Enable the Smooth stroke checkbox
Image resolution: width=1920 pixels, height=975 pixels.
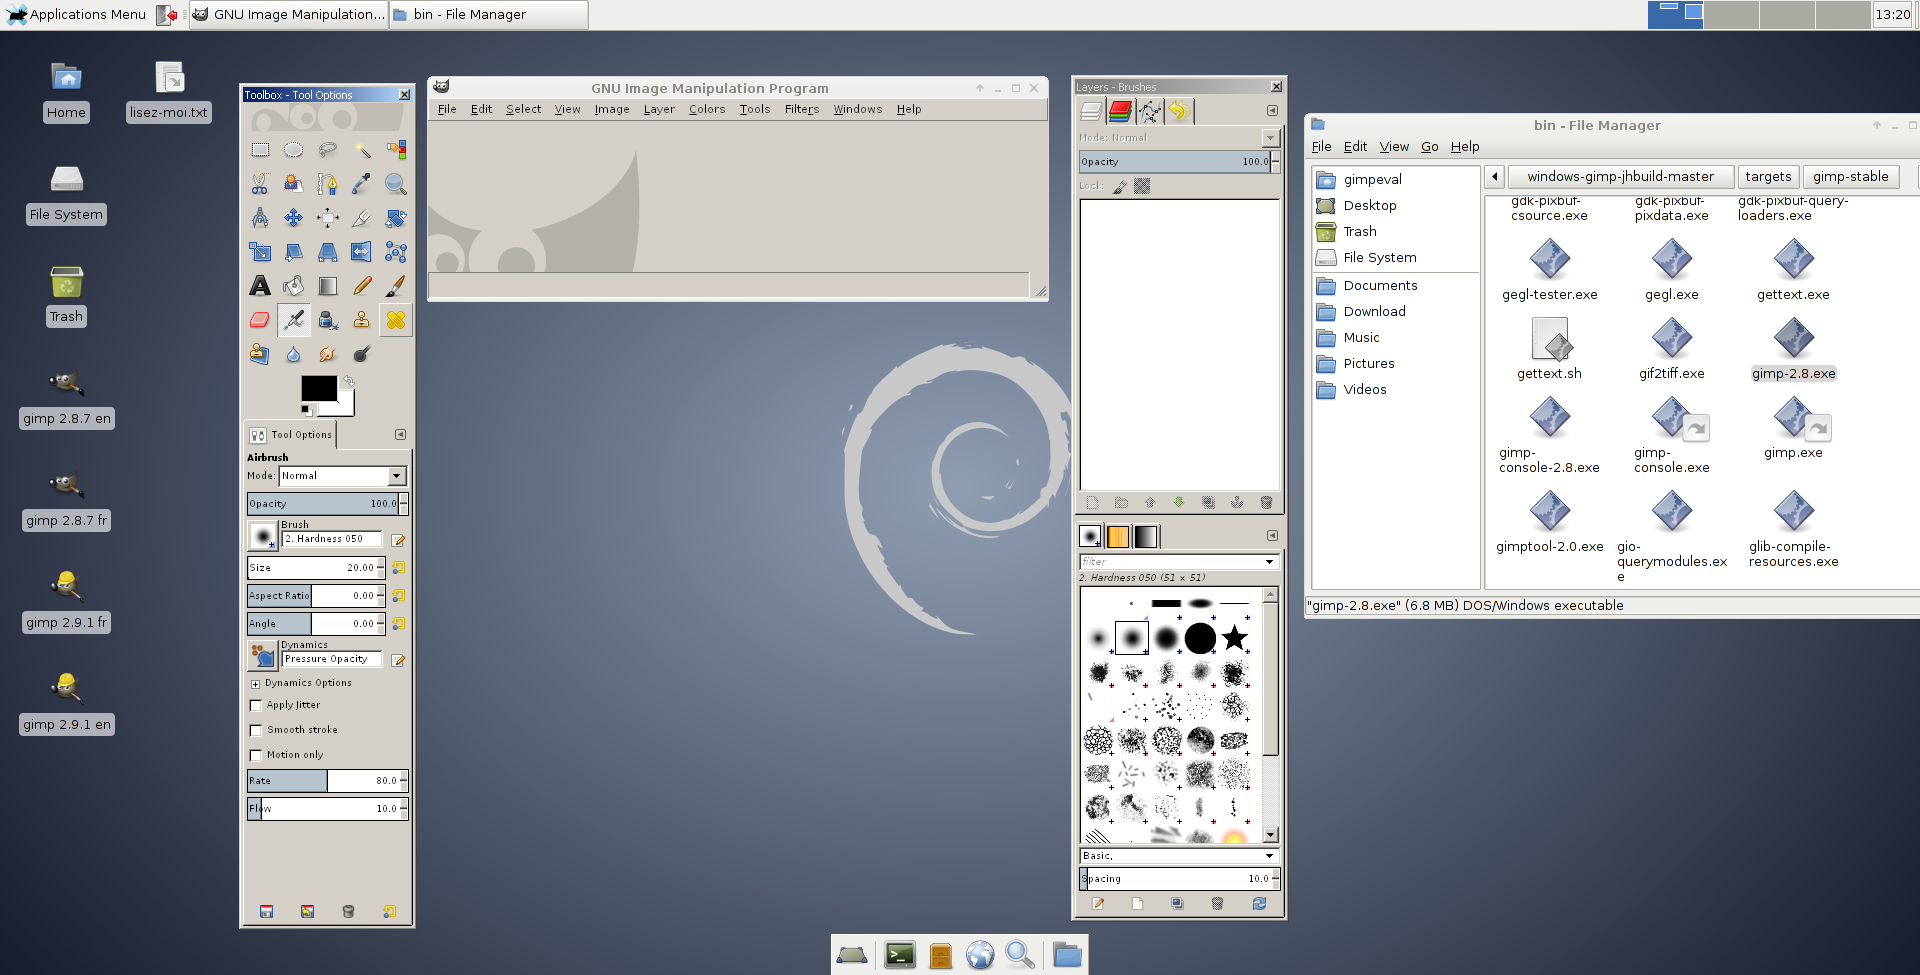coord(255,730)
